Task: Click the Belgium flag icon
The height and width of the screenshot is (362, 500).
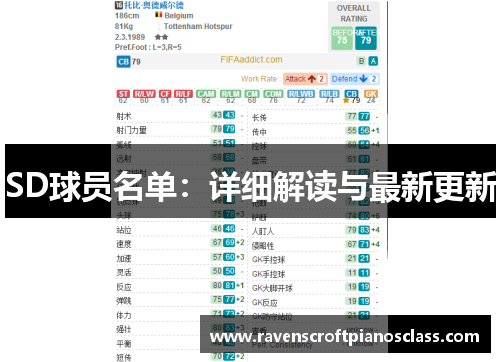Action: coord(159,15)
